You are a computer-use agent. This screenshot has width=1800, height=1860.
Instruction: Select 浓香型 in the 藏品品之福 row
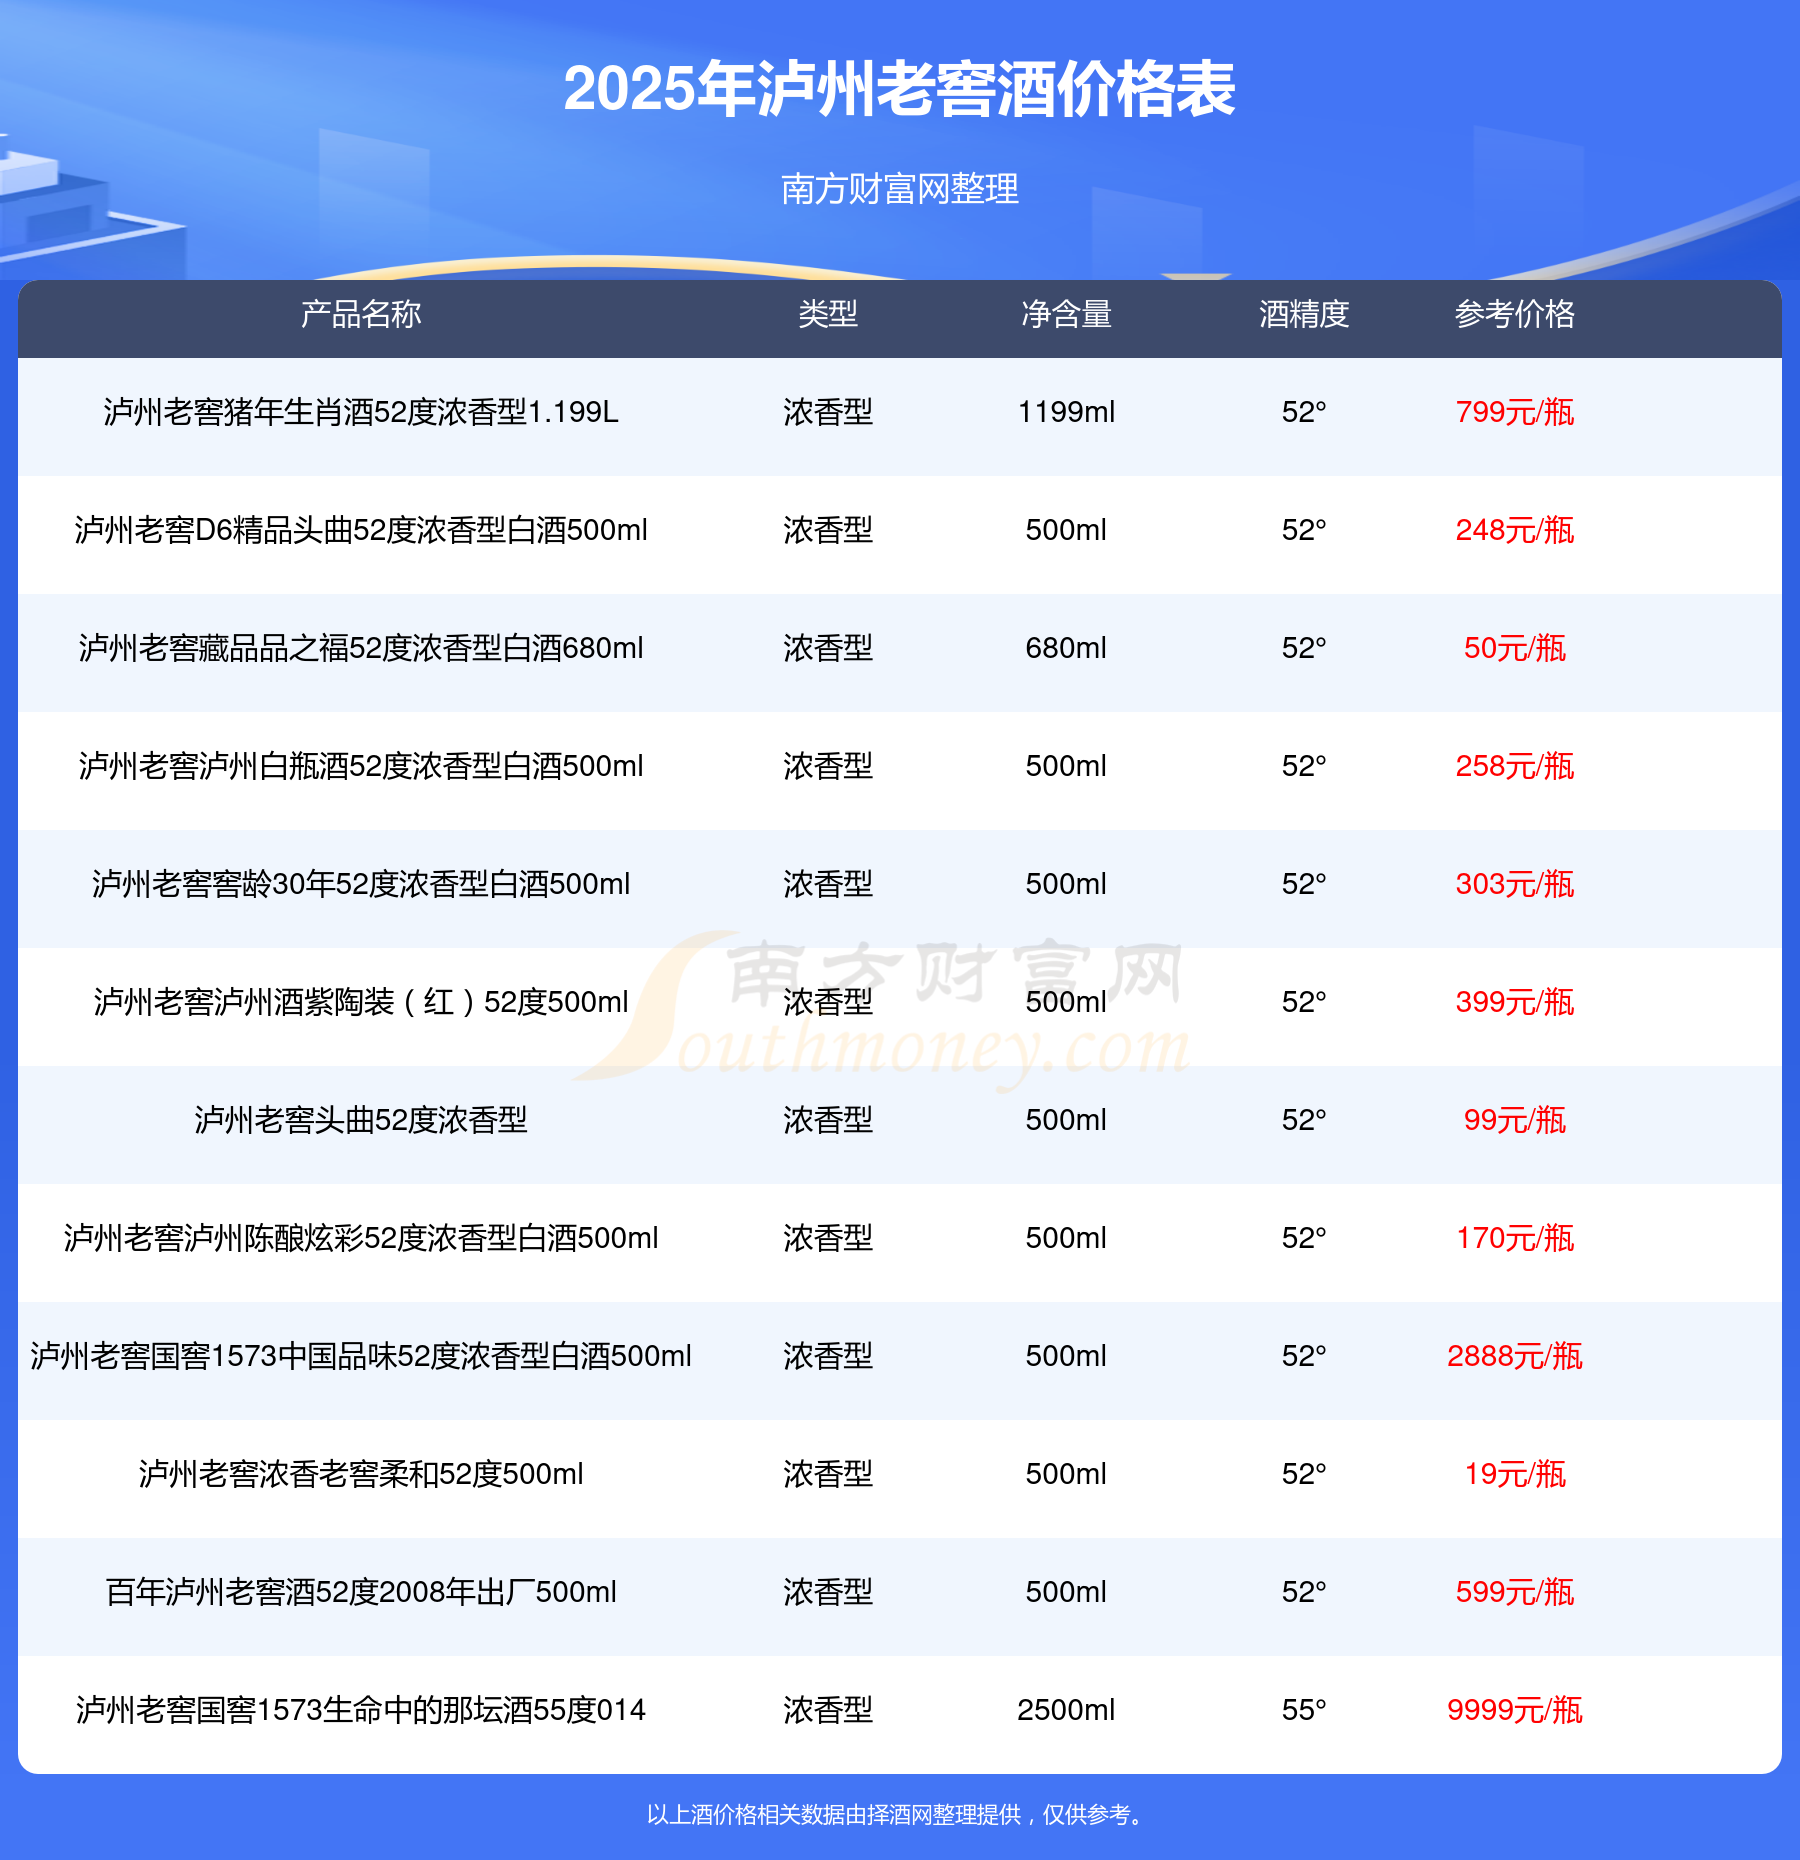pos(828,648)
